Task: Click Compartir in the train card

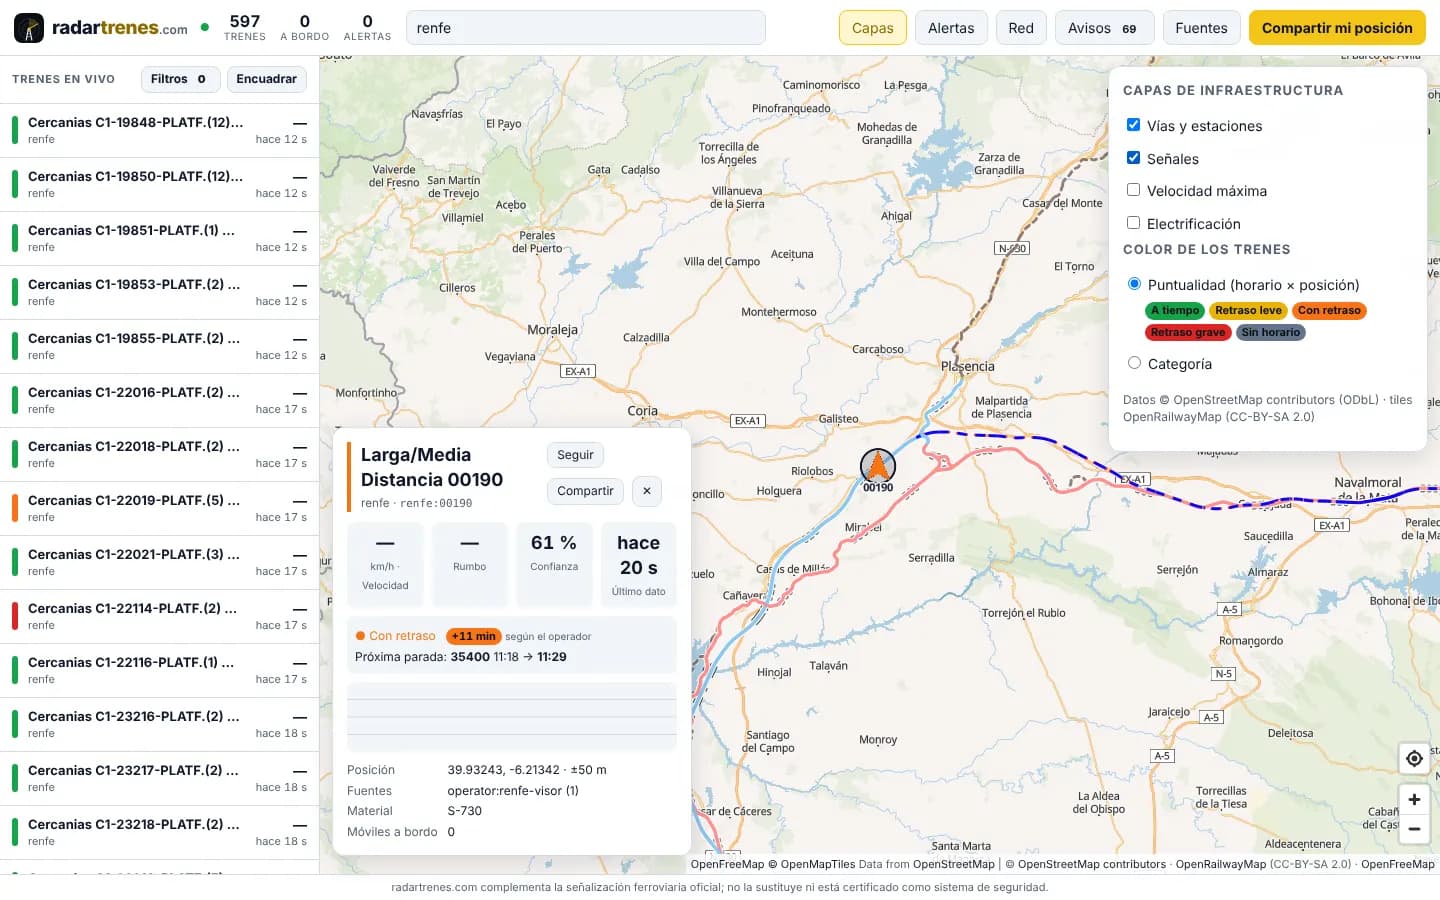Action: coord(585,491)
